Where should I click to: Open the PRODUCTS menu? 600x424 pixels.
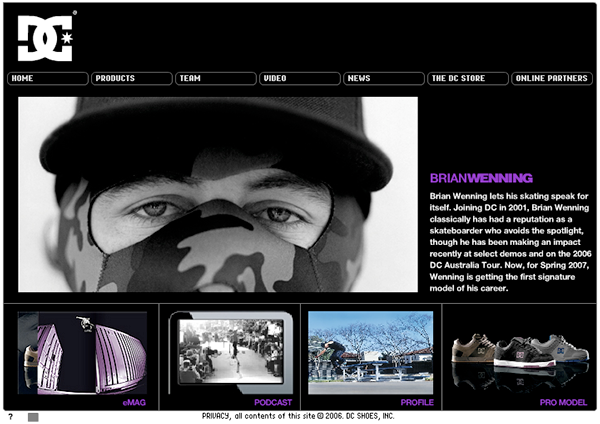pyautogui.click(x=132, y=78)
